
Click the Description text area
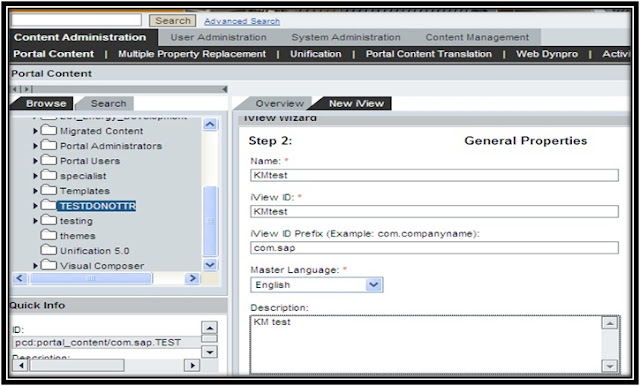(426, 344)
